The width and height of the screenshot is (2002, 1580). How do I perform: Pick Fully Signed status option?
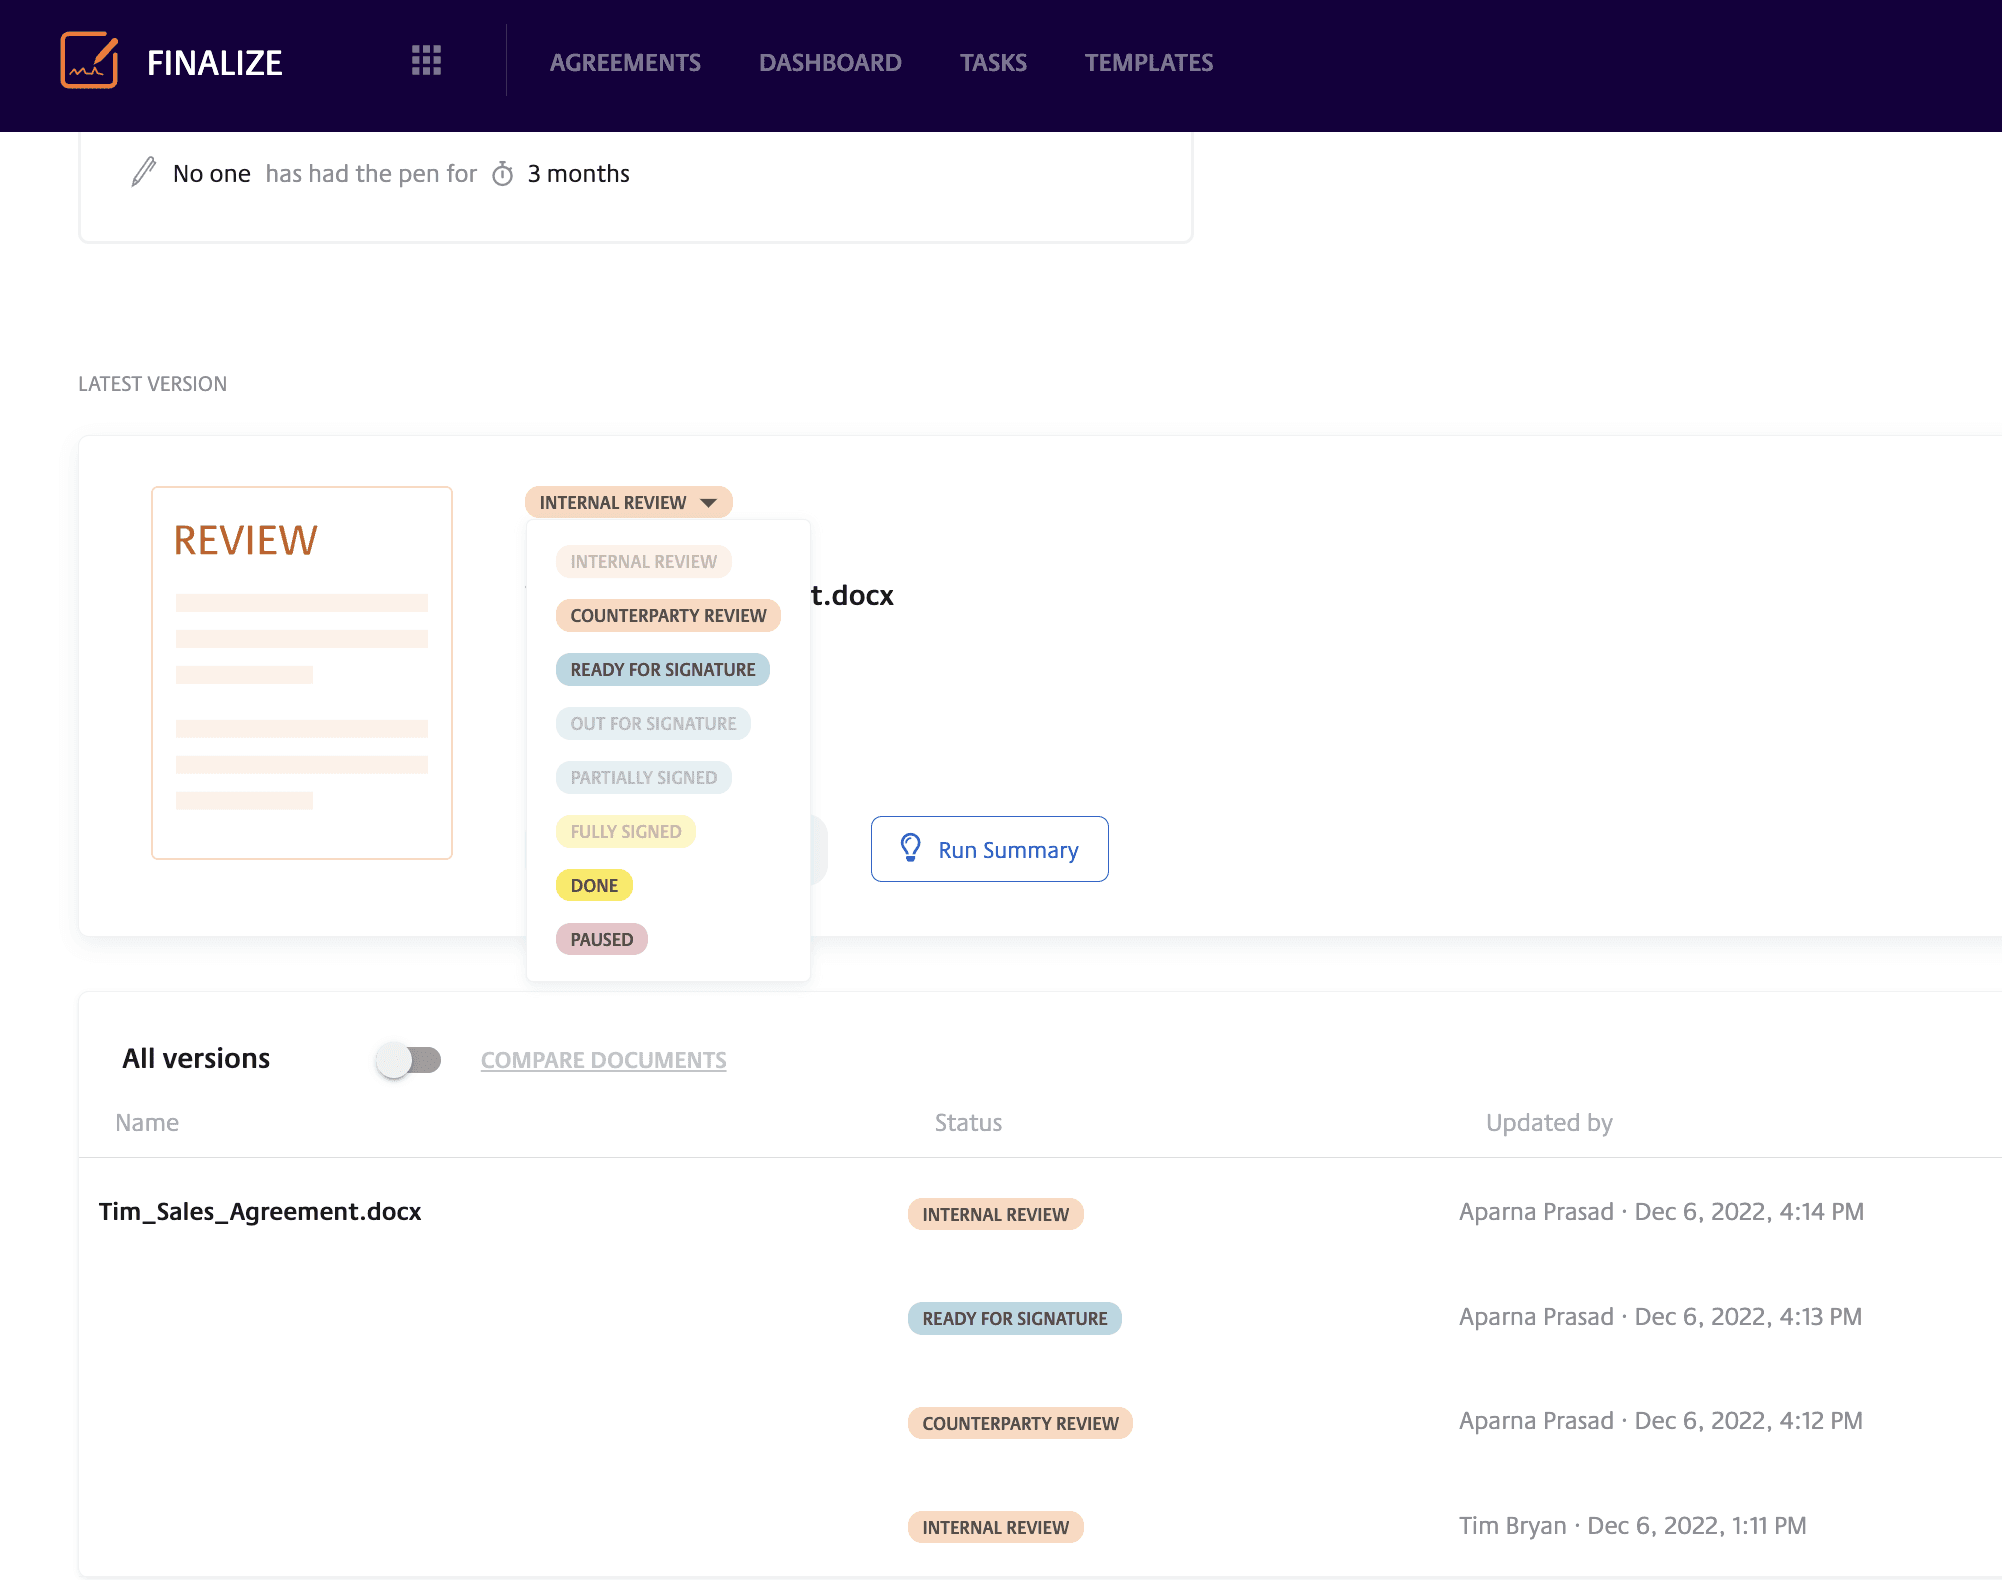[626, 831]
